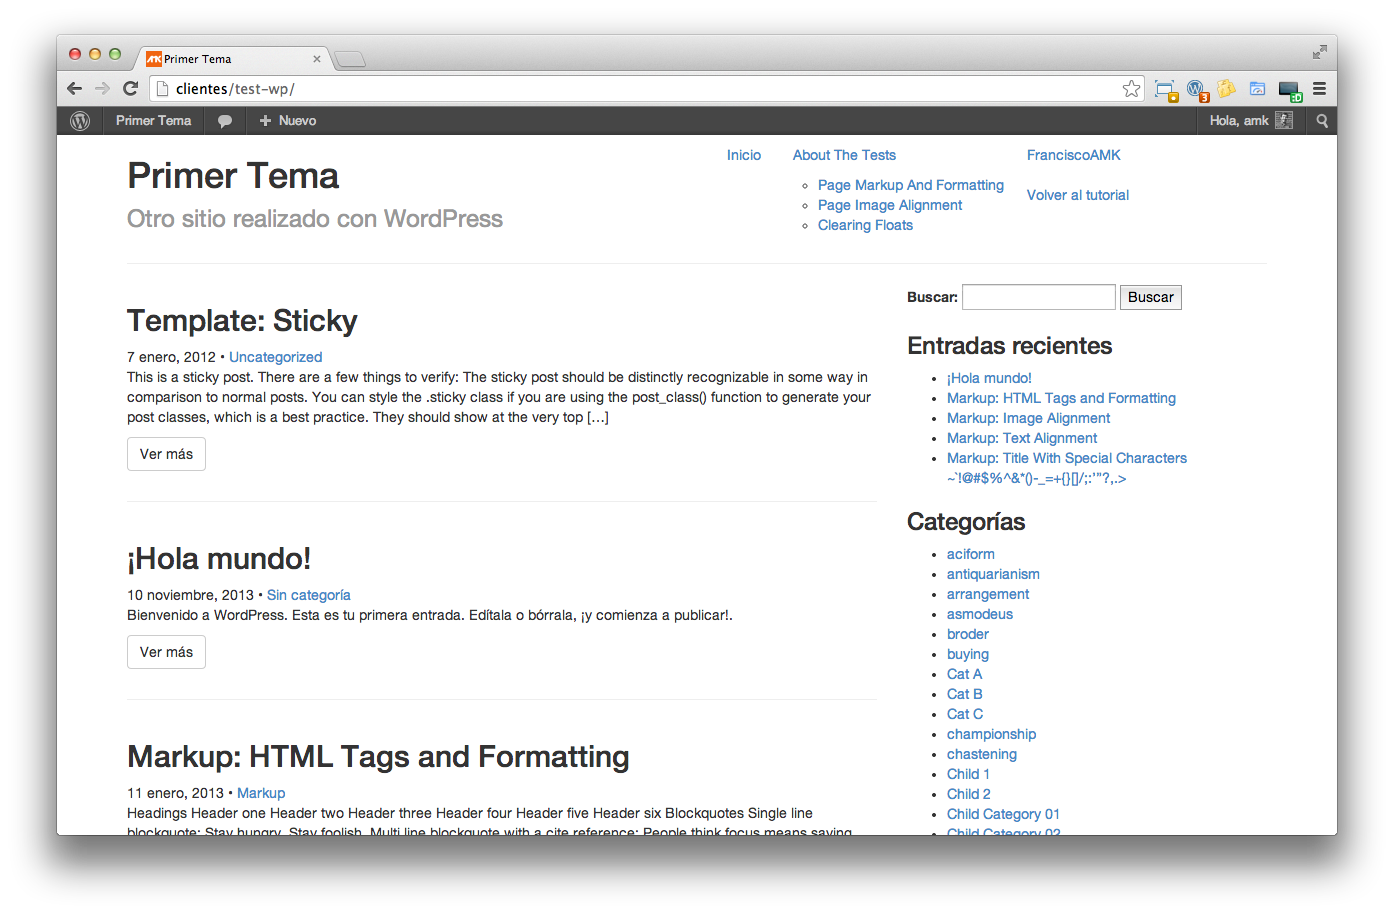Open the 'Hola, amk' account menu

pyautogui.click(x=1249, y=121)
